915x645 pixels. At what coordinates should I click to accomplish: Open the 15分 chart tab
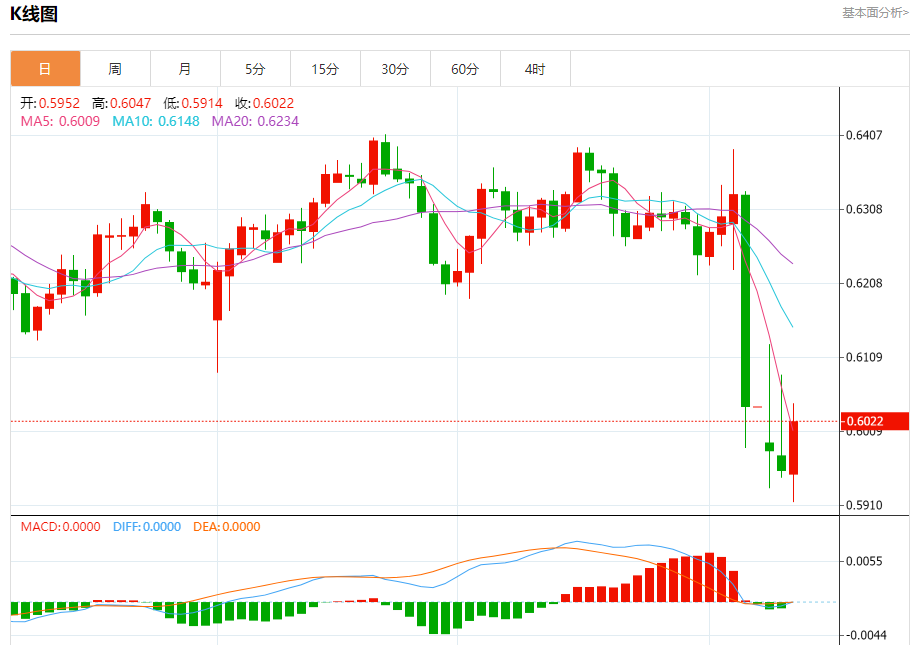pos(326,69)
